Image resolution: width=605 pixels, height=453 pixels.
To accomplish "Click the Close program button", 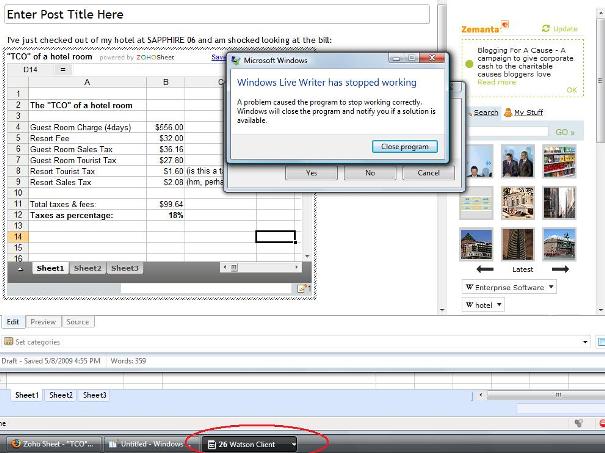I will click(x=405, y=147).
